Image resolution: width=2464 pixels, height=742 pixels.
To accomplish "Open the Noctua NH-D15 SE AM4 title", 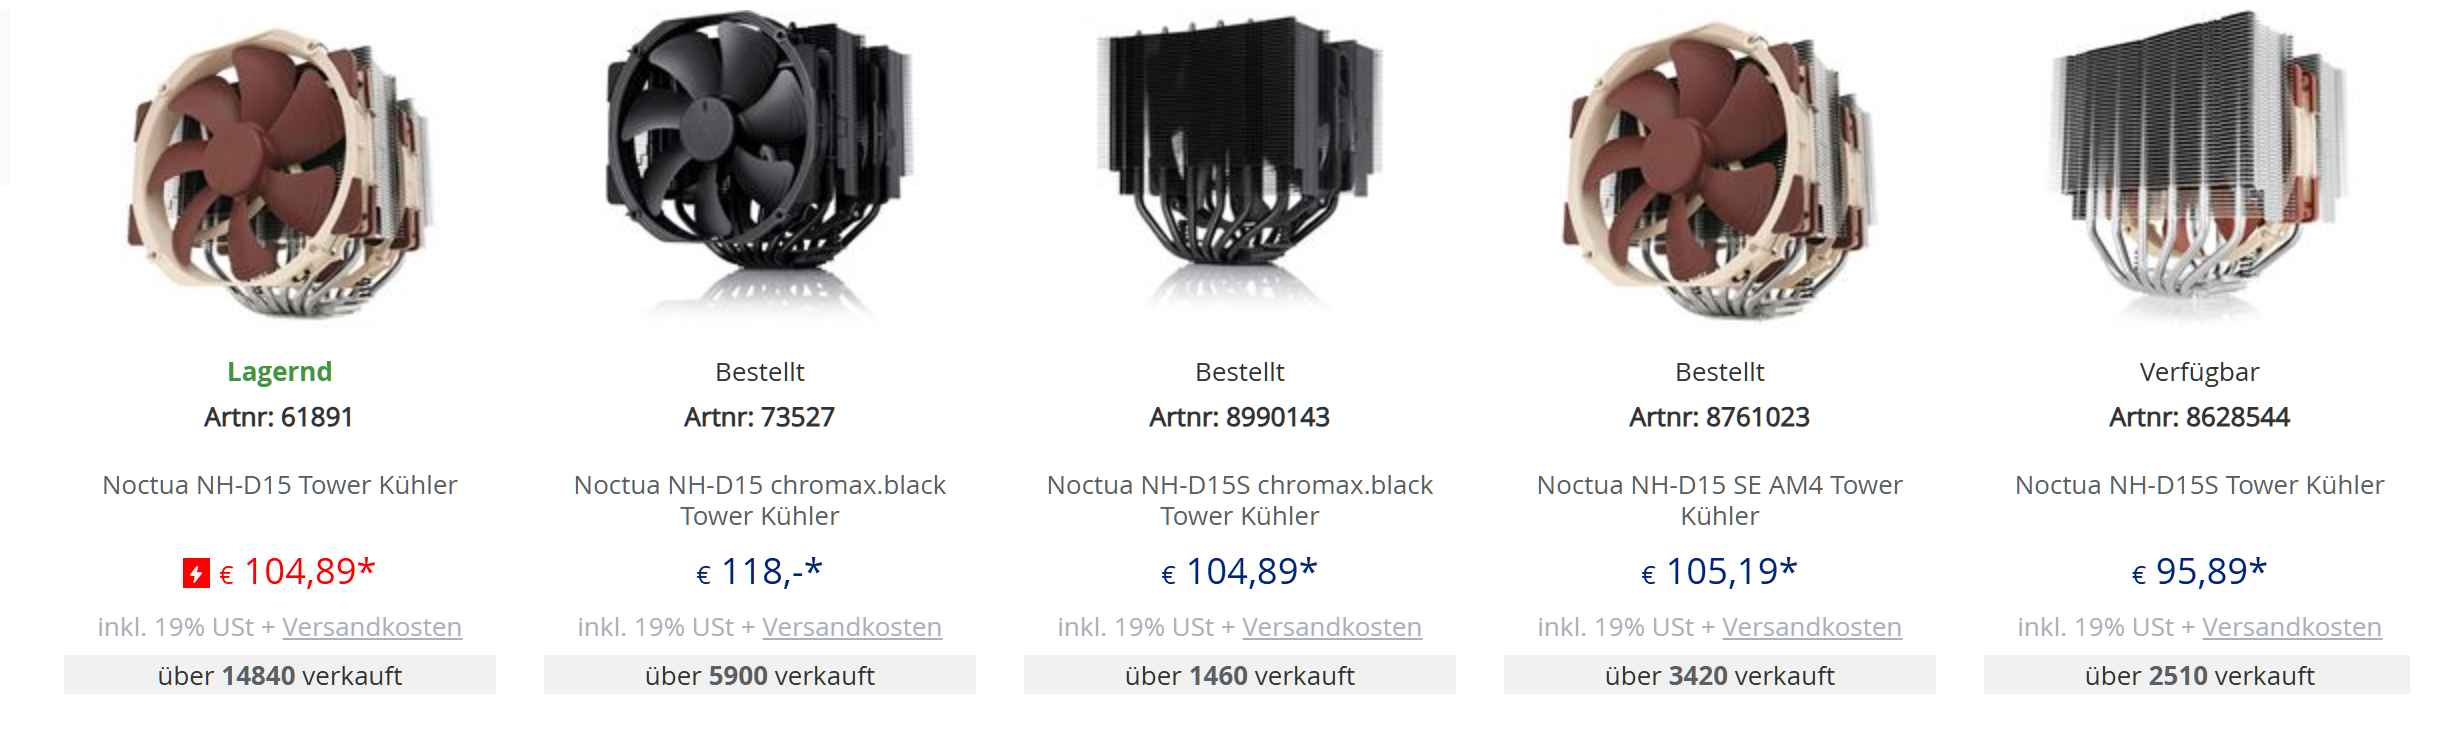I will pos(1720,500).
